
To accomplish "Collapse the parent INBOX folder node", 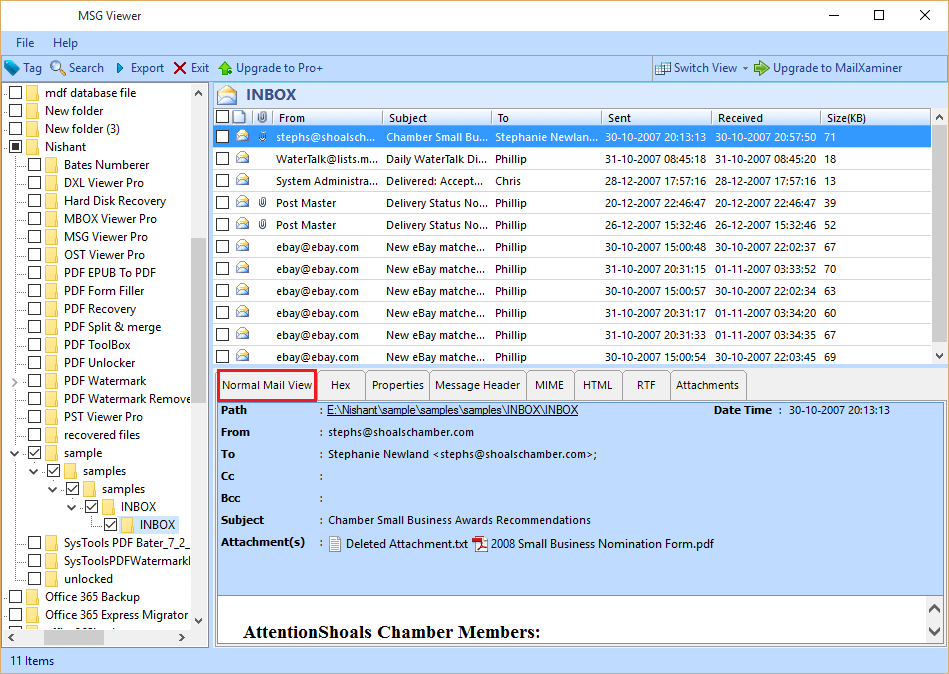I will point(71,507).
